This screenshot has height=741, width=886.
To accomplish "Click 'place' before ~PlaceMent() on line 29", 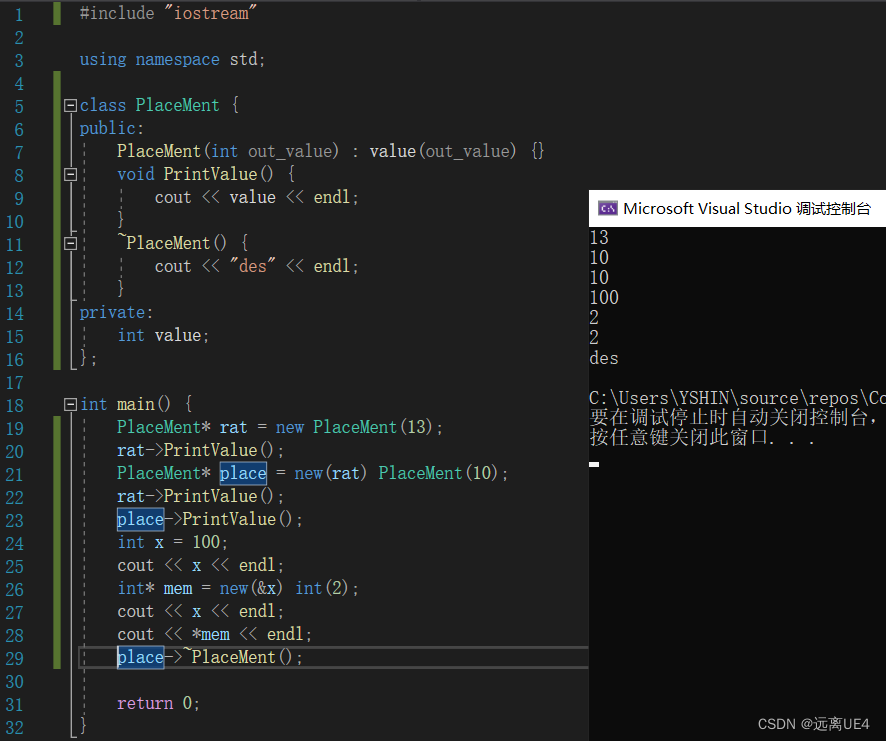I will click(x=141, y=657).
